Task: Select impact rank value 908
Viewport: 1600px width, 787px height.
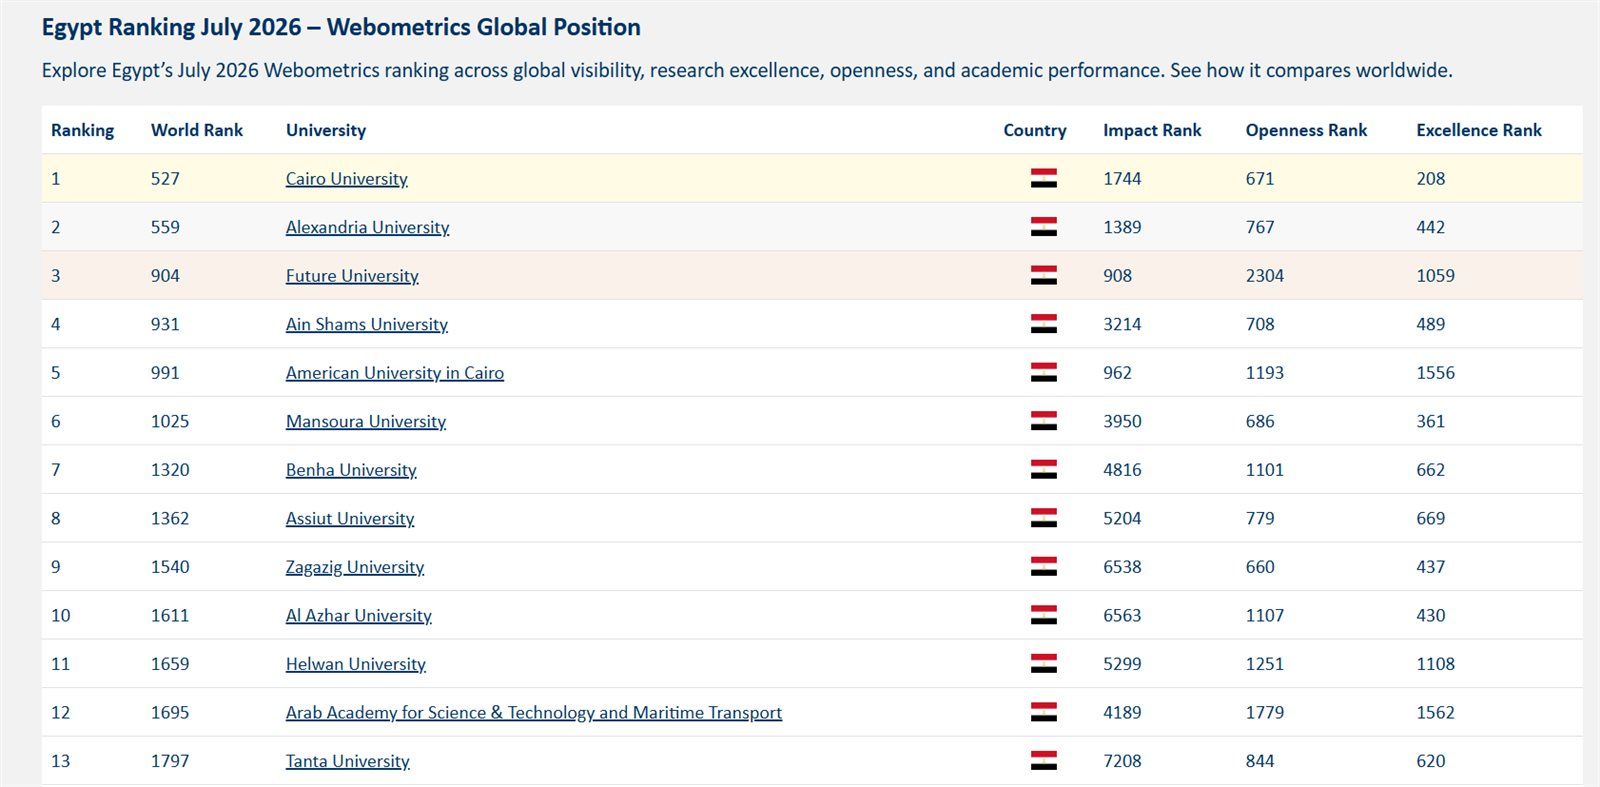Action: pyautogui.click(x=1117, y=276)
